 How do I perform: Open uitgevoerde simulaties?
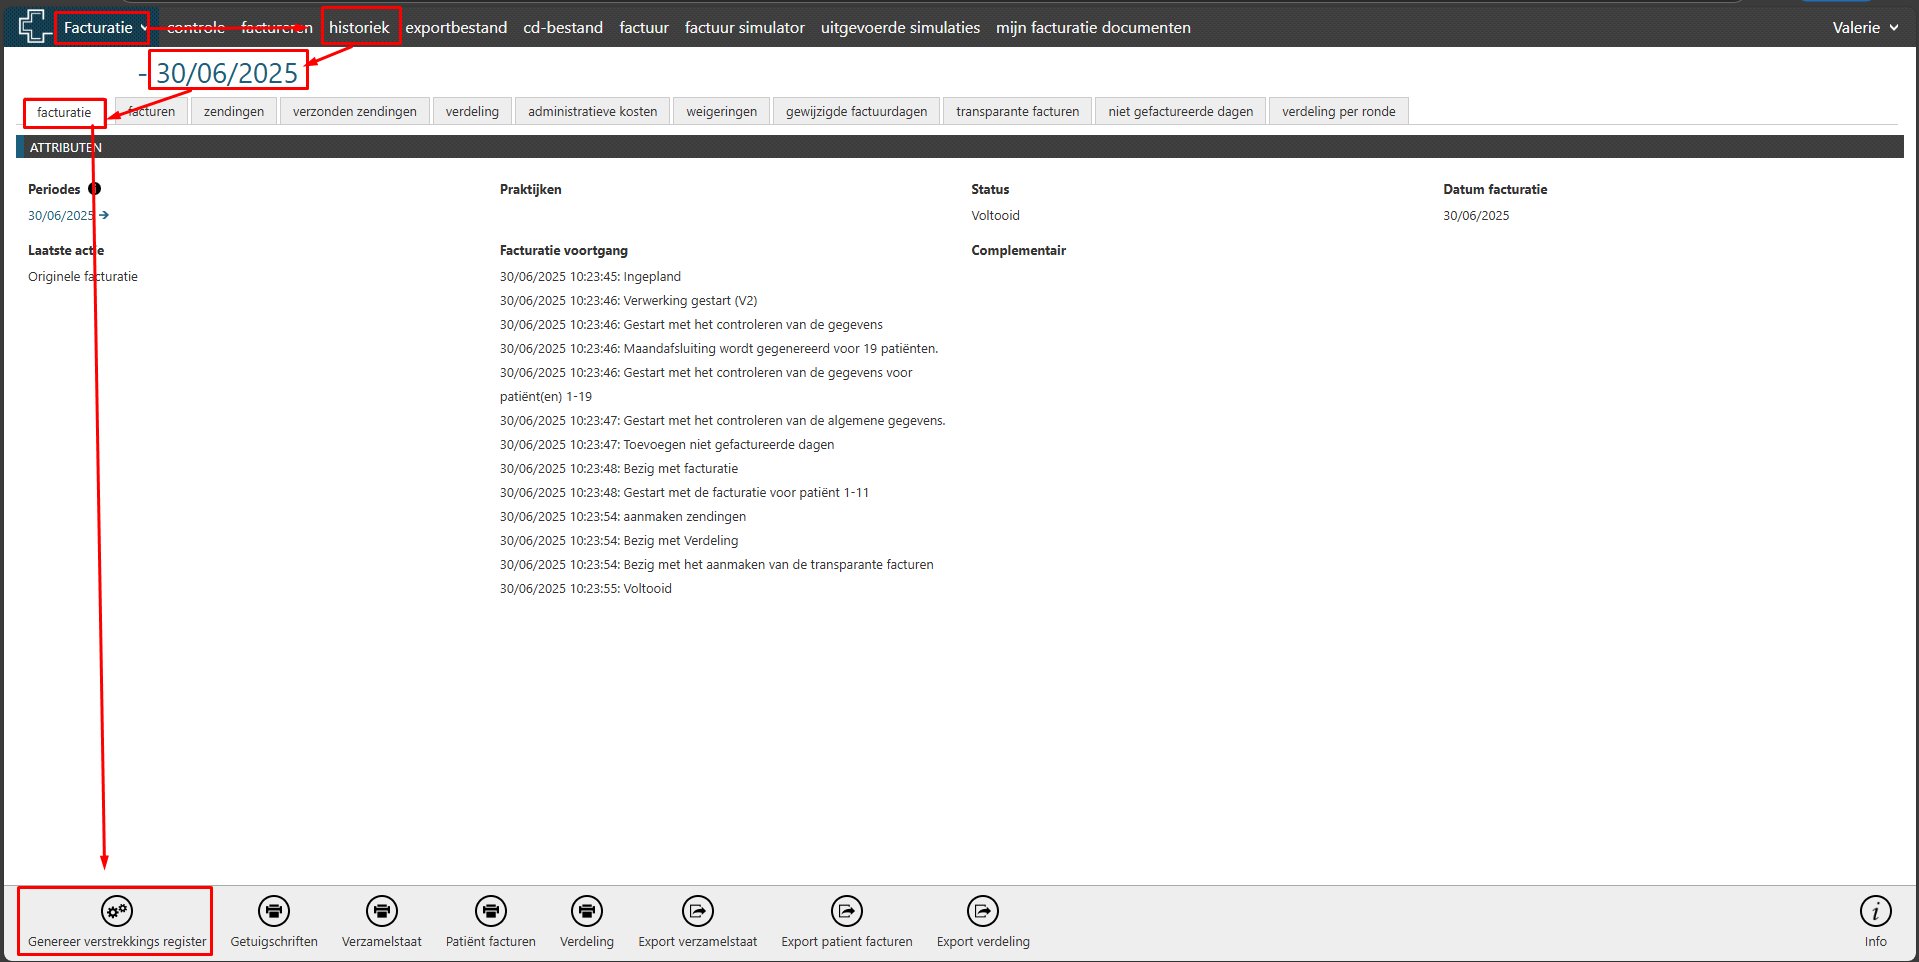coord(900,28)
